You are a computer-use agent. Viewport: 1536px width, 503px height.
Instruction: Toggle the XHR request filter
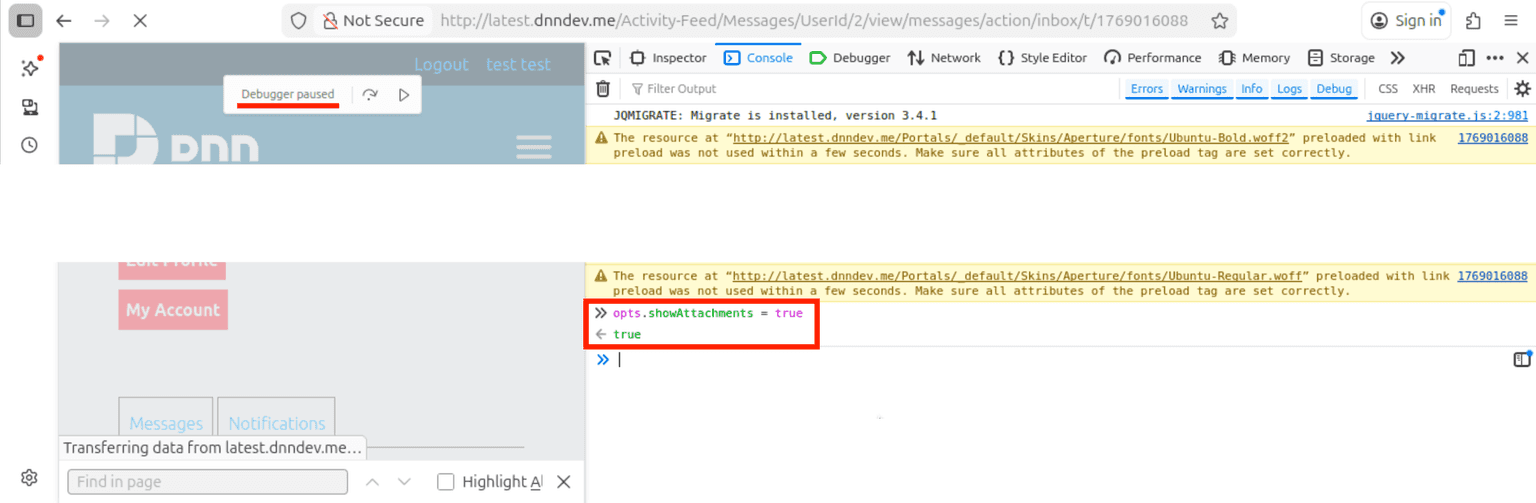[1424, 89]
